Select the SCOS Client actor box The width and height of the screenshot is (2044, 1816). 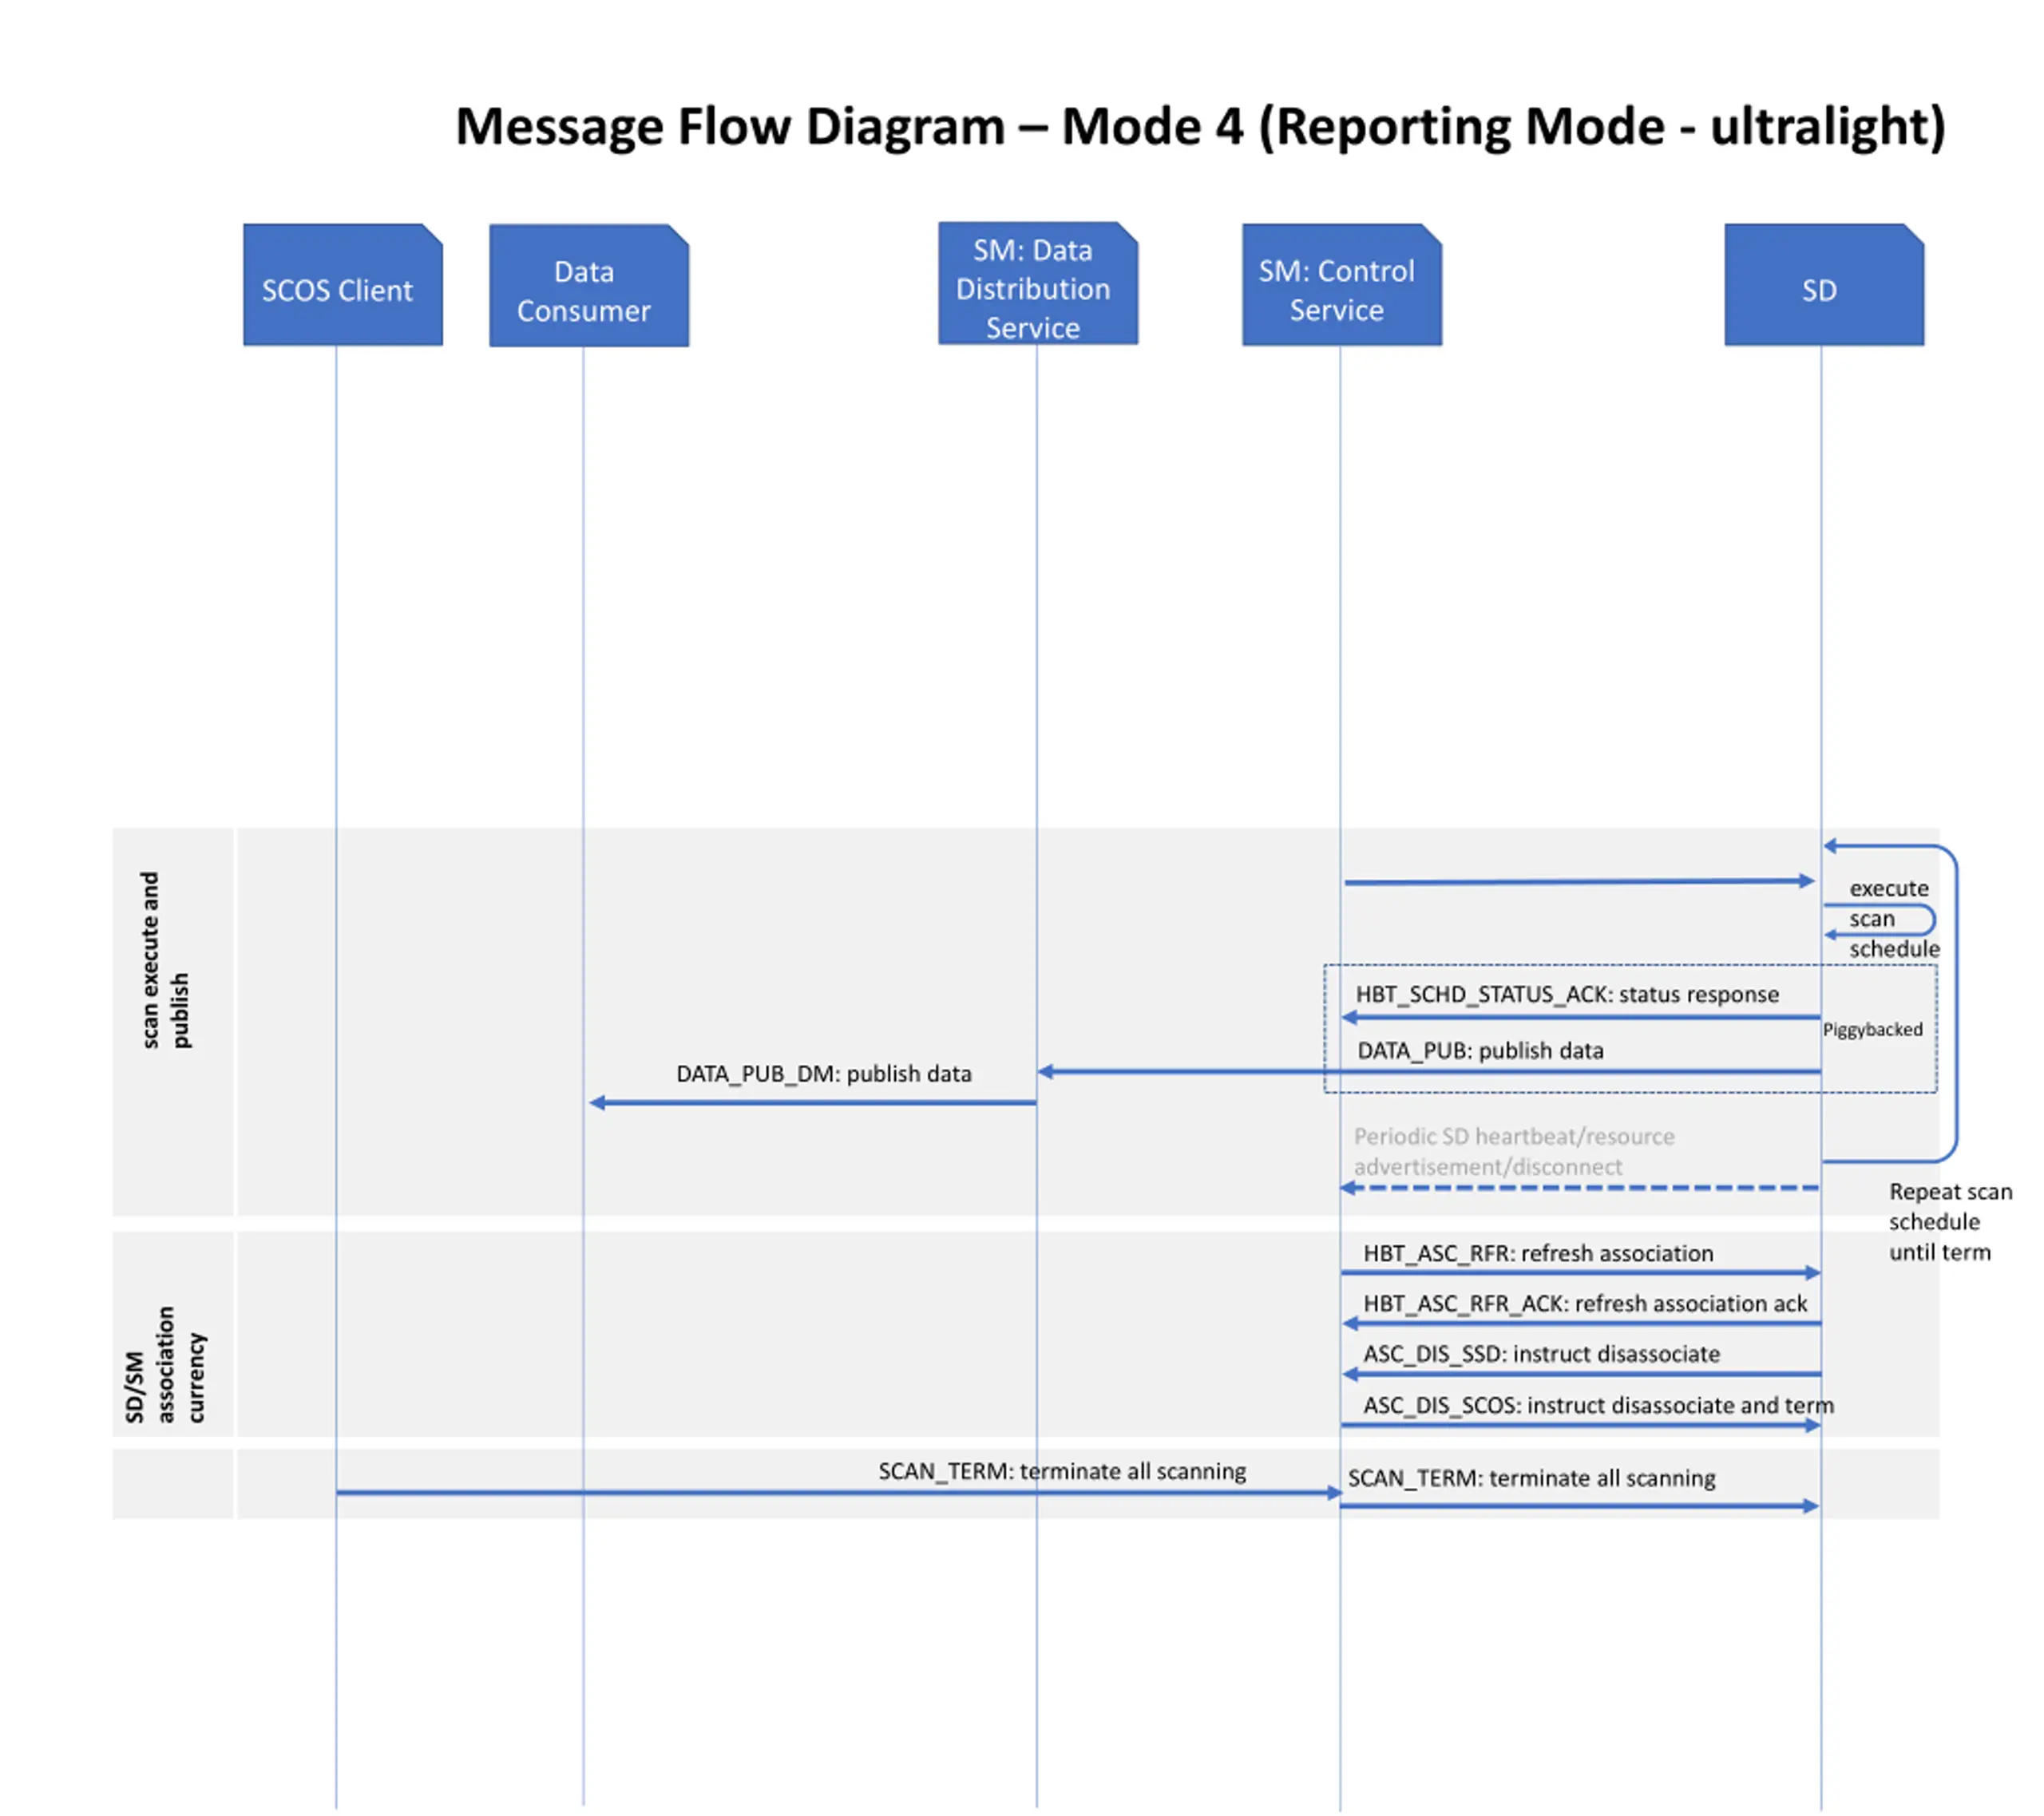tap(343, 285)
